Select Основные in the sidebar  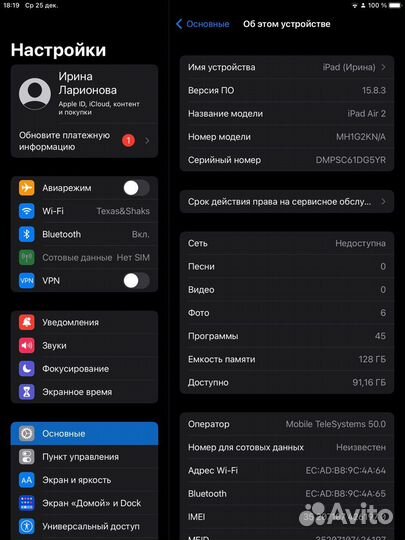tap(84, 434)
